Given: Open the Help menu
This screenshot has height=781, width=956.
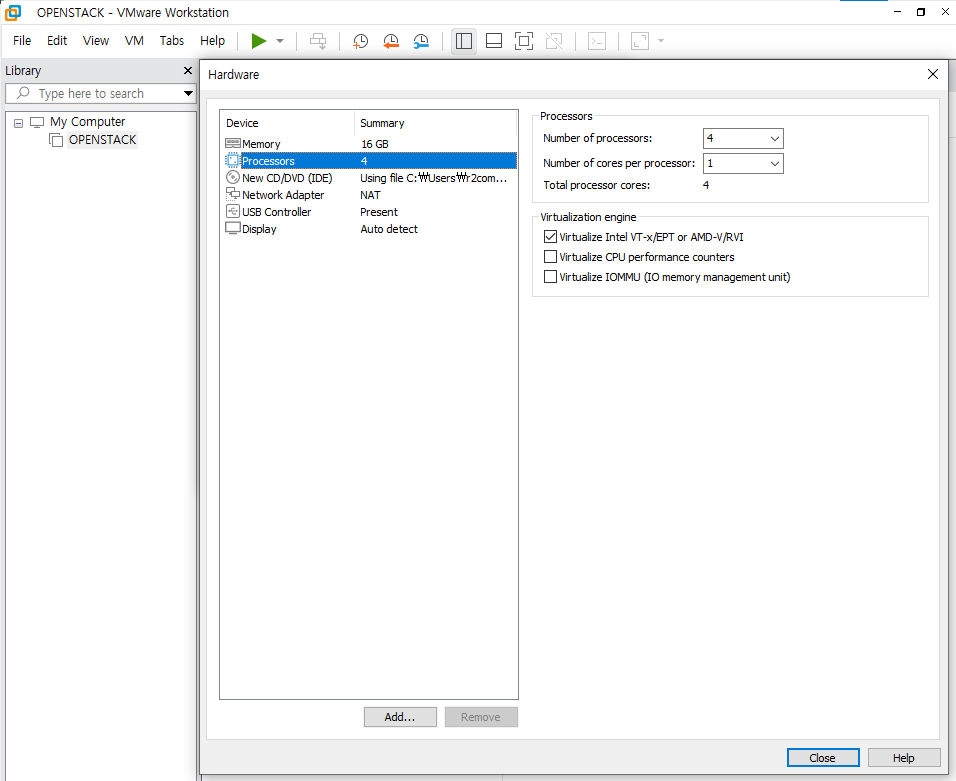Looking at the screenshot, I should point(212,41).
